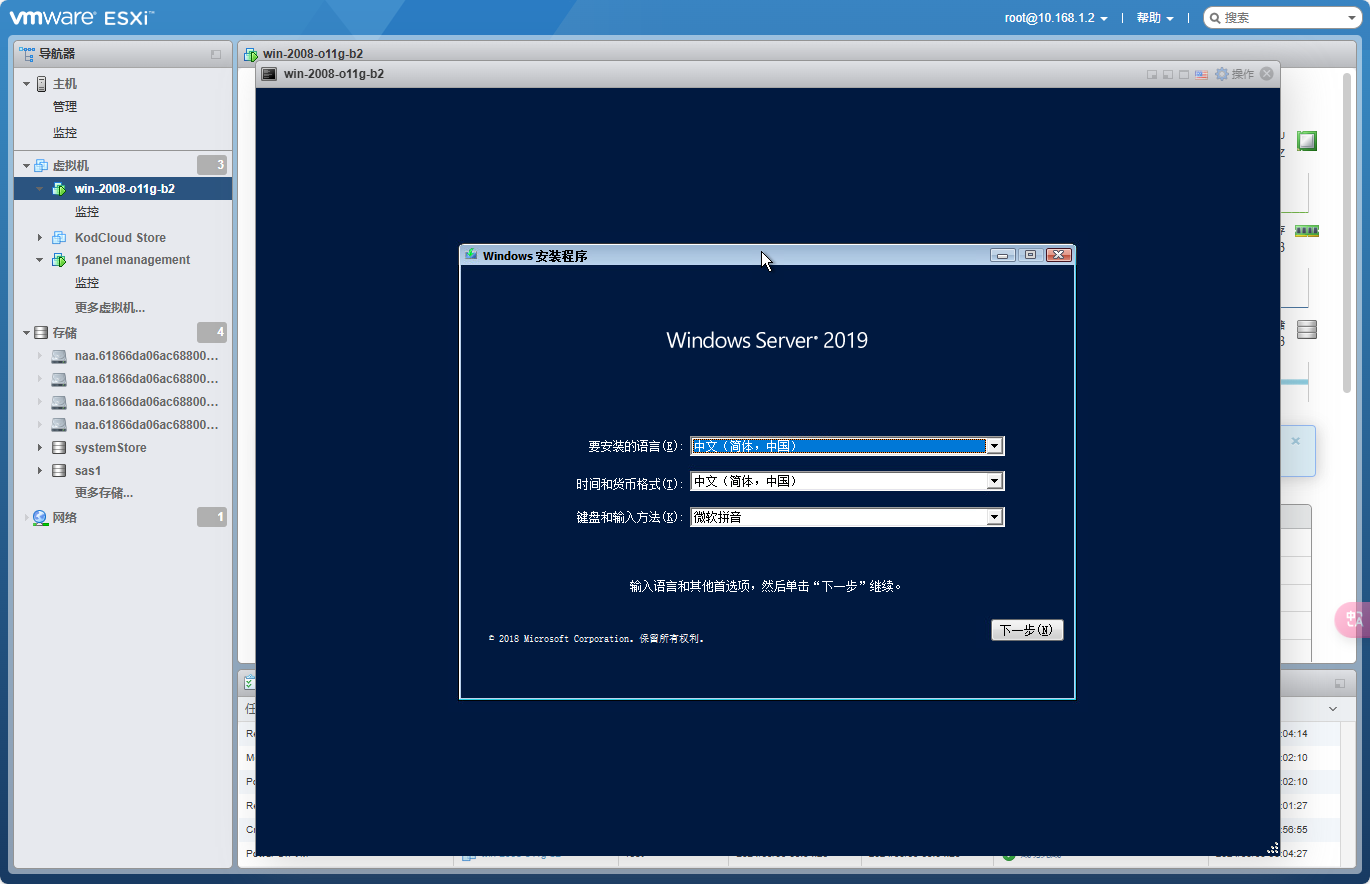Click the console resize grip corner

1273,848
